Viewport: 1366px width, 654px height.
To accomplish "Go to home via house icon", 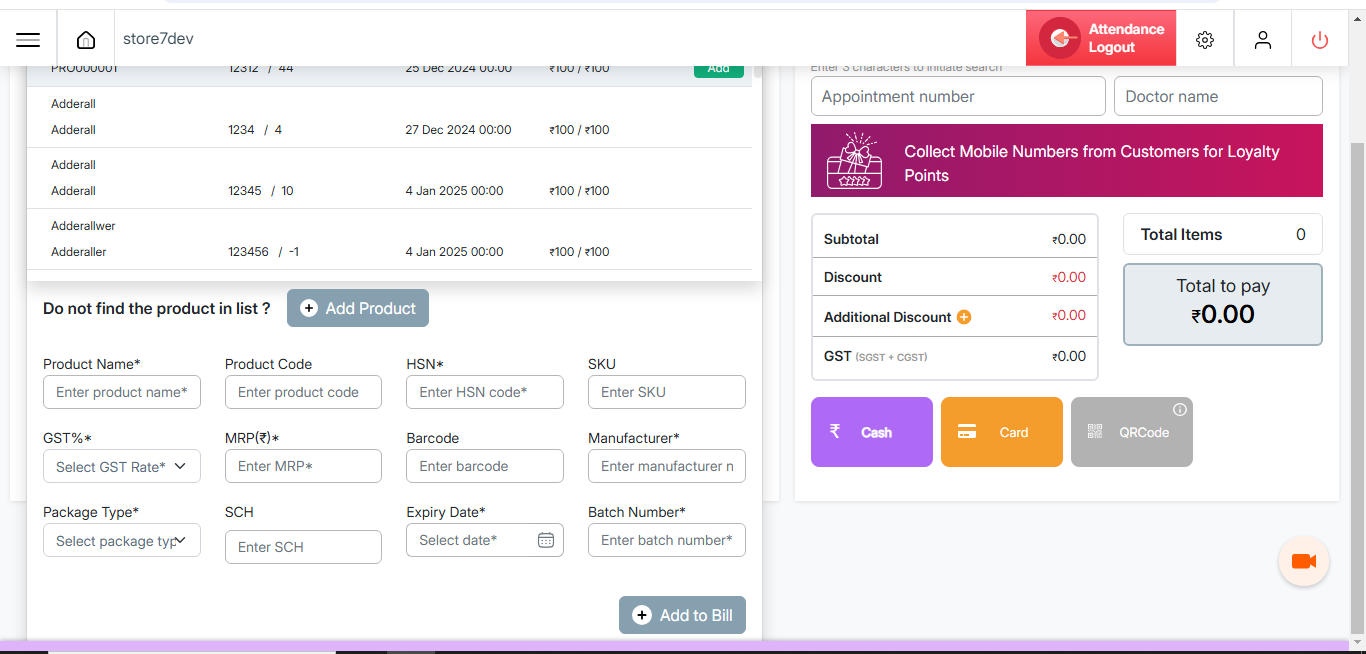I will click(86, 39).
